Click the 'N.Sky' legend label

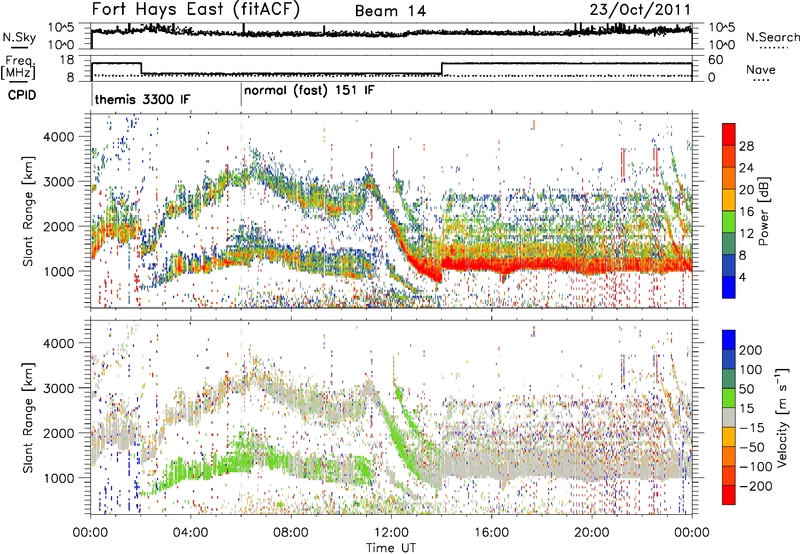(19, 37)
